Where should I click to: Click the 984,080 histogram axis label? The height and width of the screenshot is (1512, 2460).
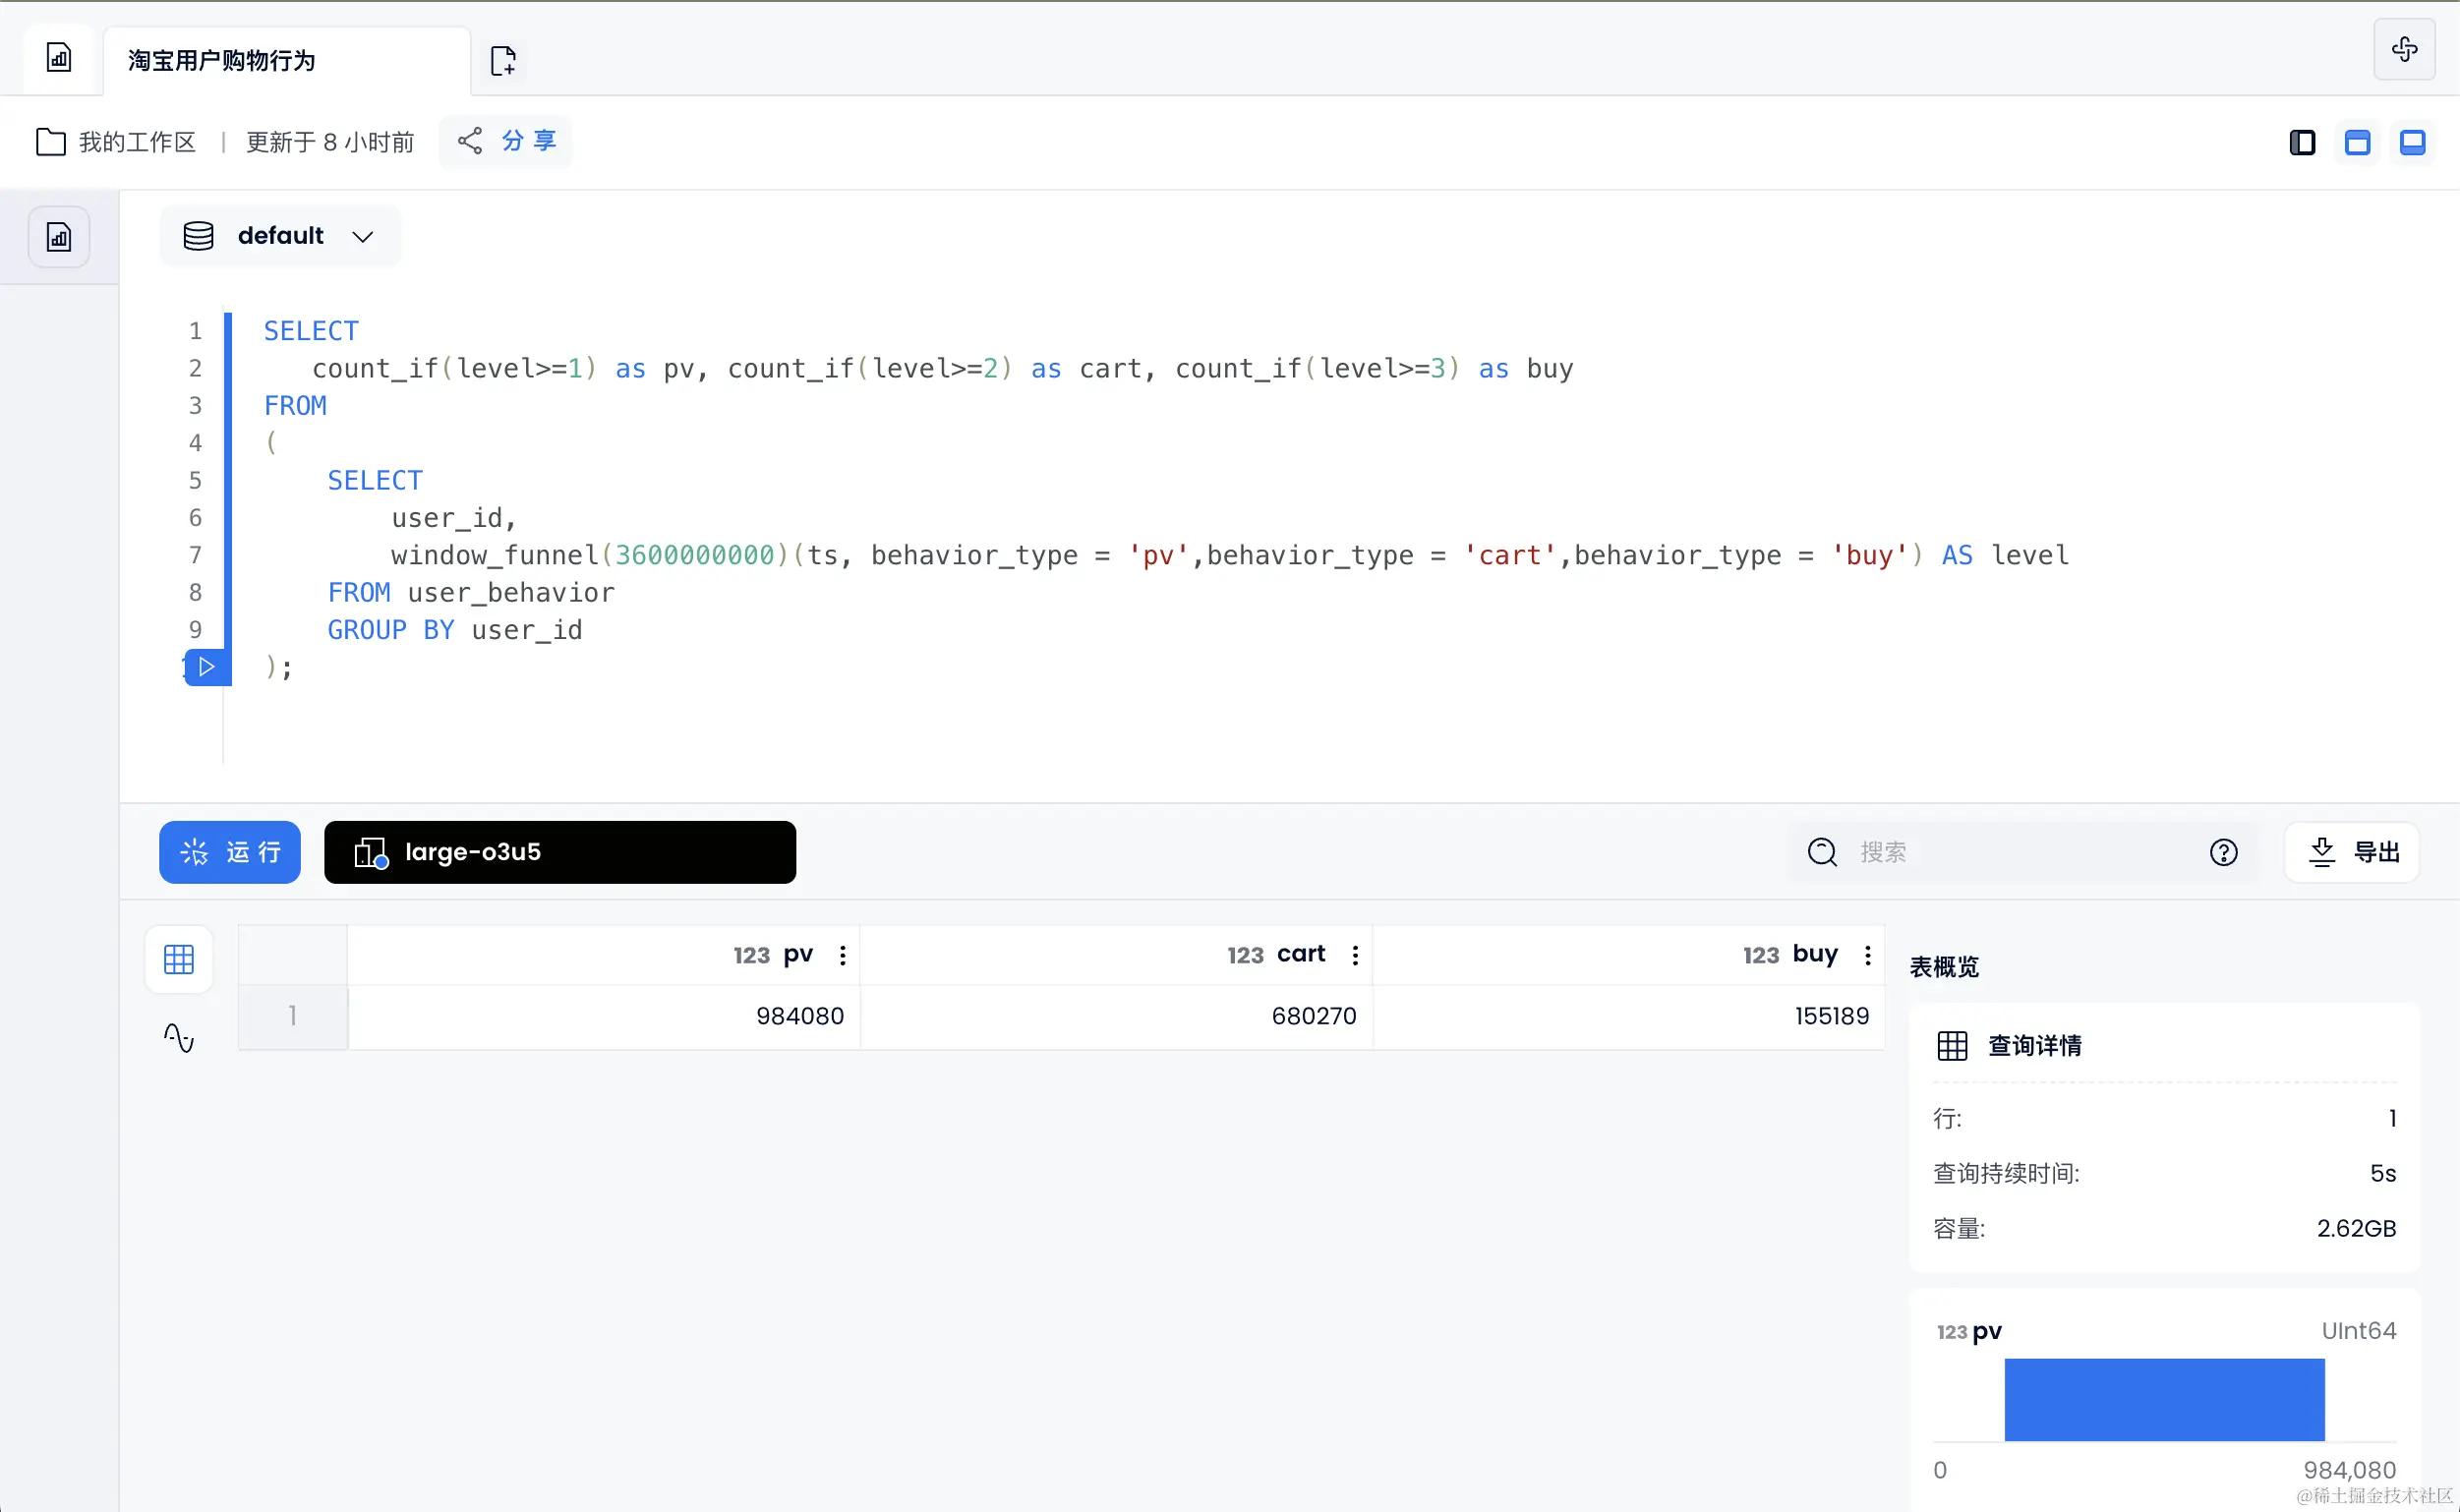2349,1470
